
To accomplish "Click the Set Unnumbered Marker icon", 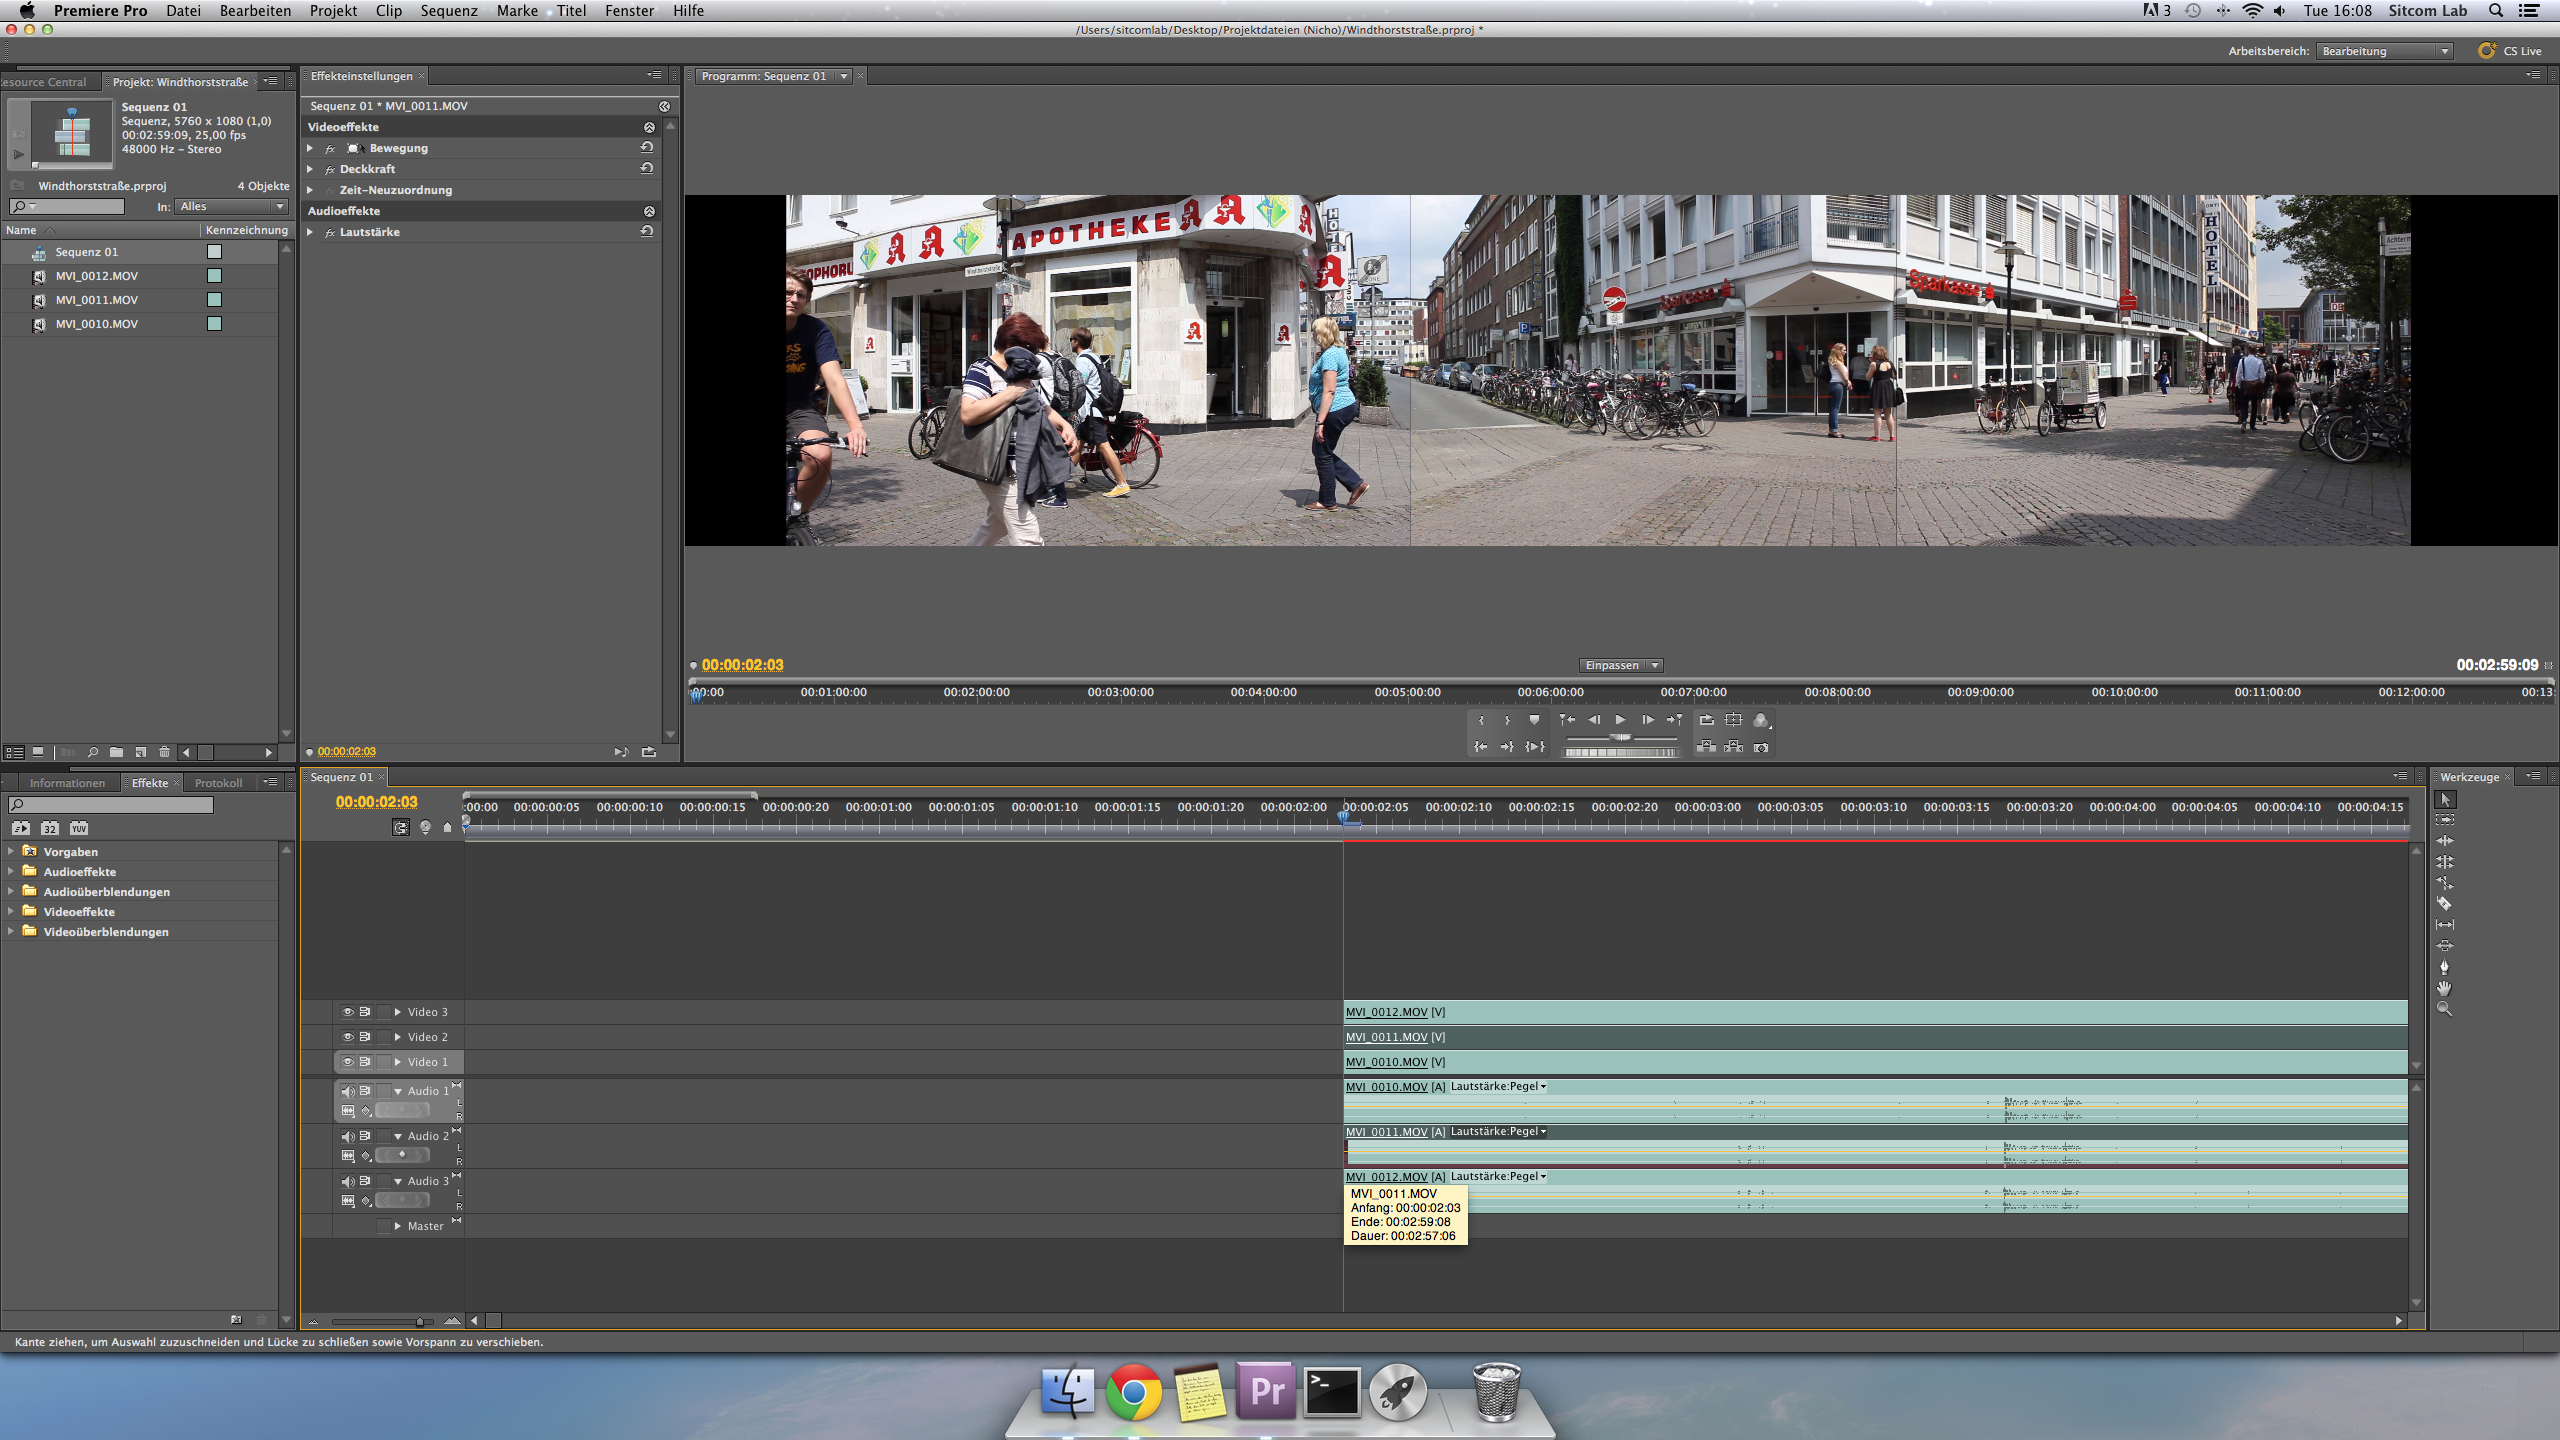I will point(1534,720).
